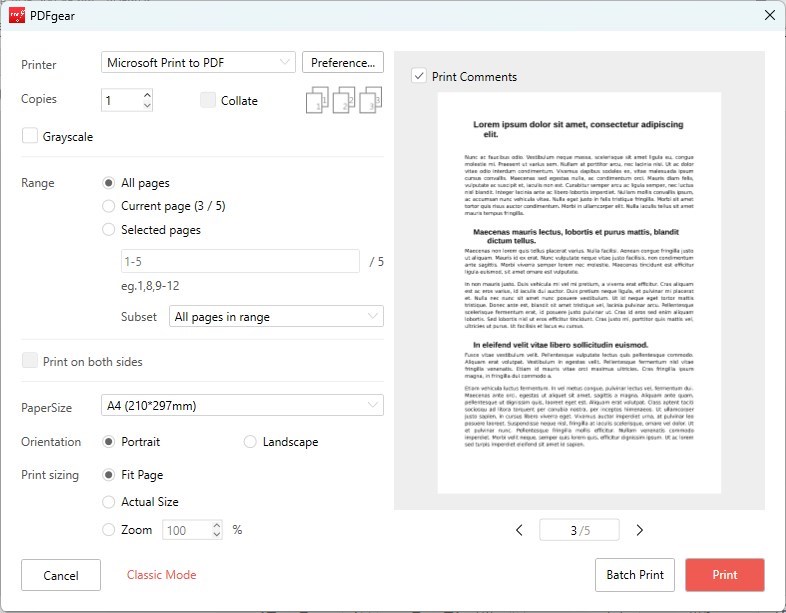Image resolution: width=786 pixels, height=613 pixels.
Task: Expand the Subset dropdown
Action: (x=276, y=316)
